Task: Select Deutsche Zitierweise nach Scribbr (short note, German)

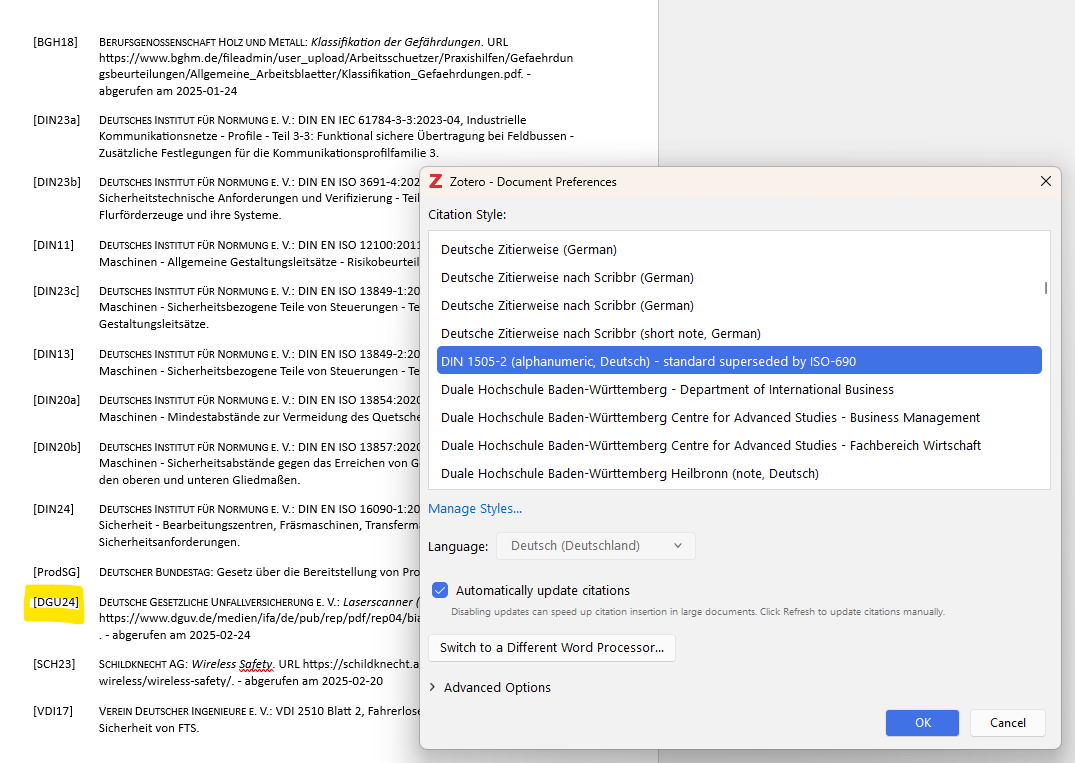Action: click(739, 333)
